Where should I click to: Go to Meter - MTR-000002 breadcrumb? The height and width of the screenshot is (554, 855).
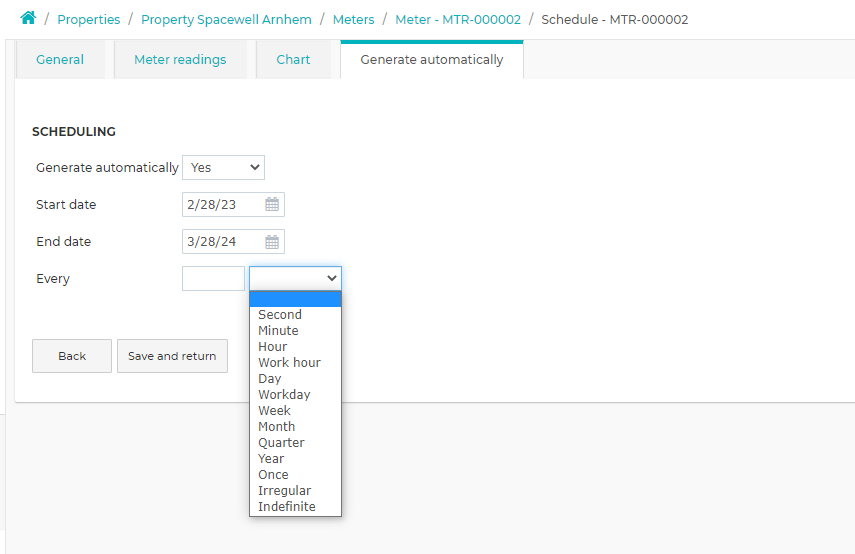coord(458,20)
